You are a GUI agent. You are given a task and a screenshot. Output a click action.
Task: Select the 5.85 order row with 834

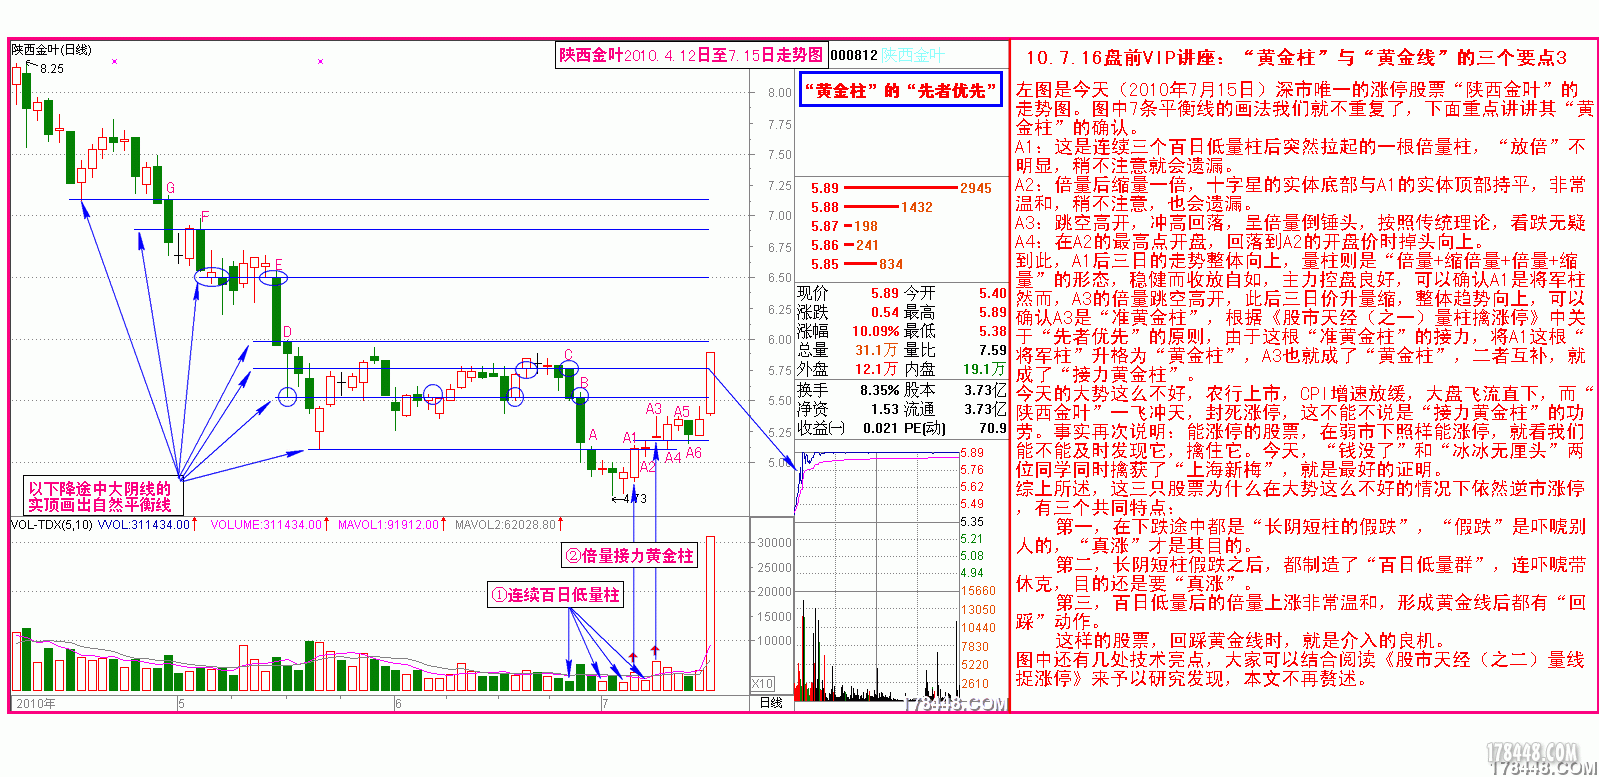tap(857, 264)
